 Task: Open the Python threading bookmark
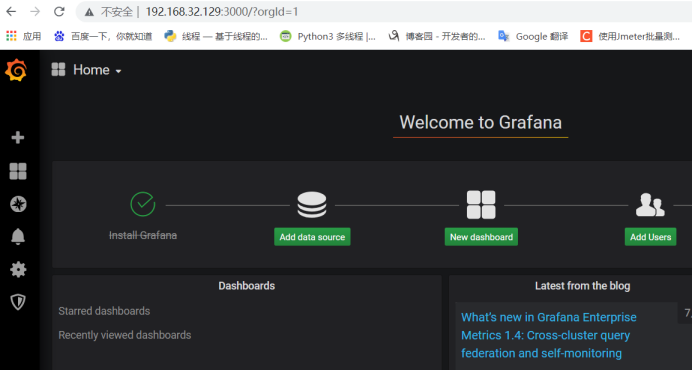pos(216,36)
